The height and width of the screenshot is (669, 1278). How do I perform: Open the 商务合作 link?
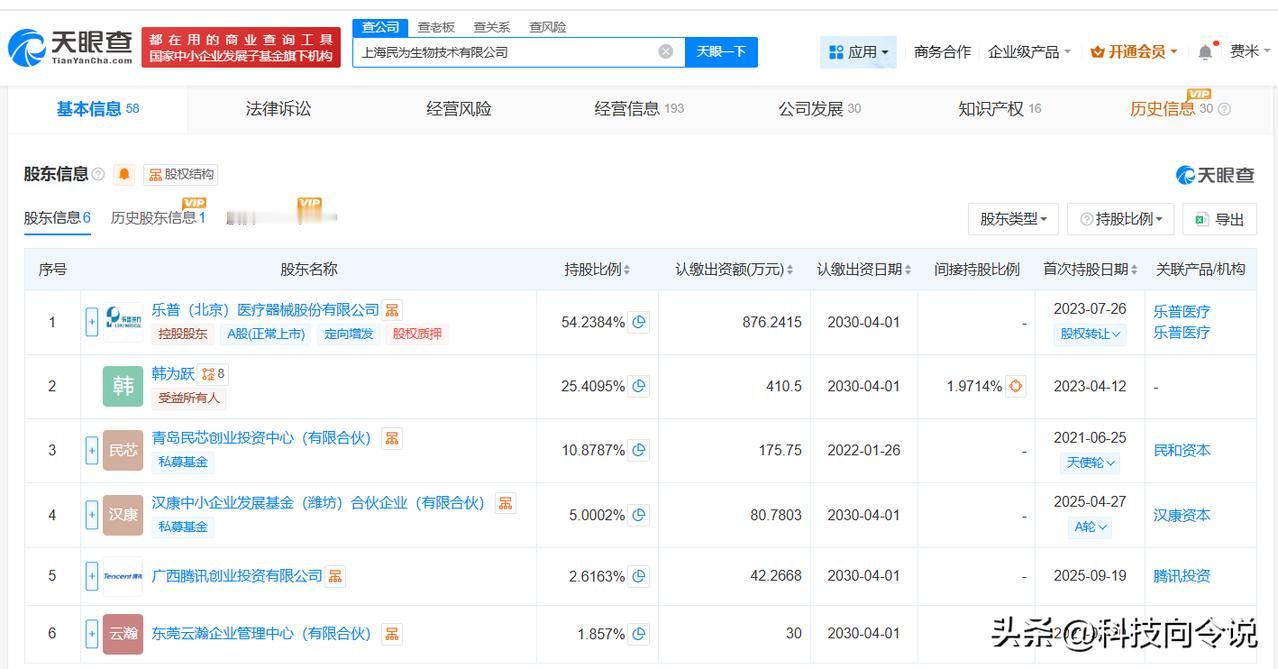coord(942,52)
